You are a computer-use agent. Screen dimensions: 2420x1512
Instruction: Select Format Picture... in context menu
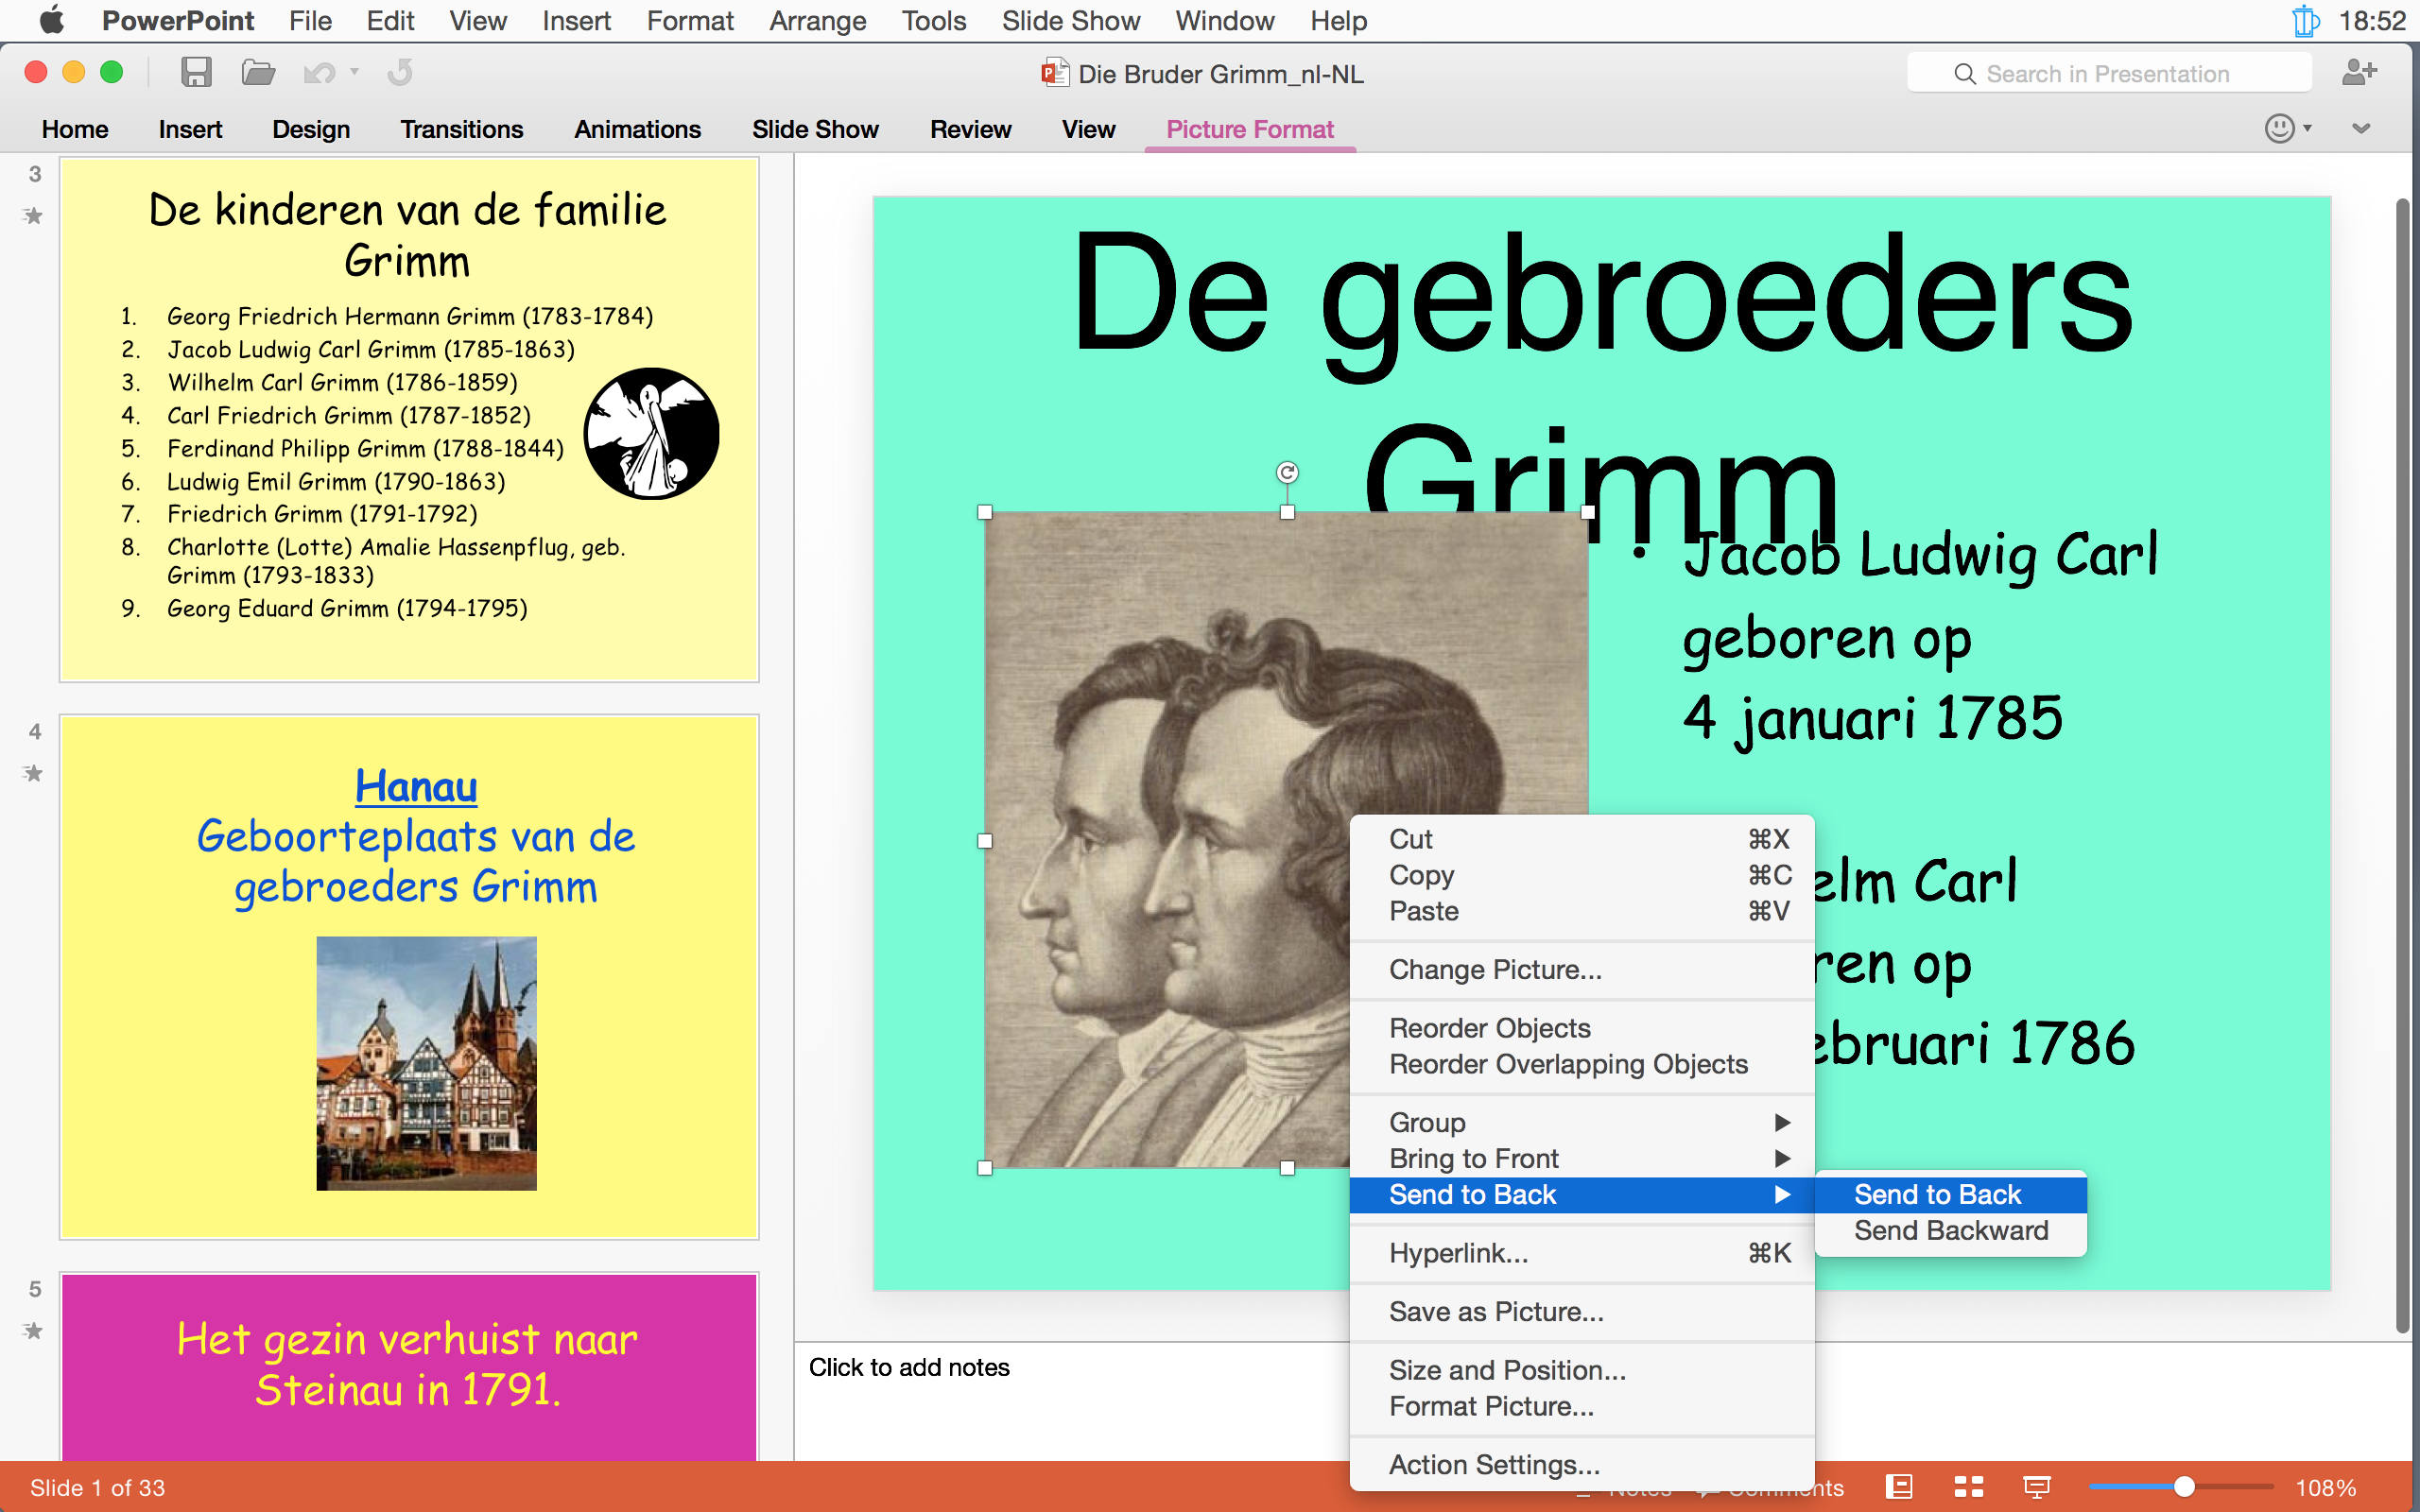coord(1491,1406)
